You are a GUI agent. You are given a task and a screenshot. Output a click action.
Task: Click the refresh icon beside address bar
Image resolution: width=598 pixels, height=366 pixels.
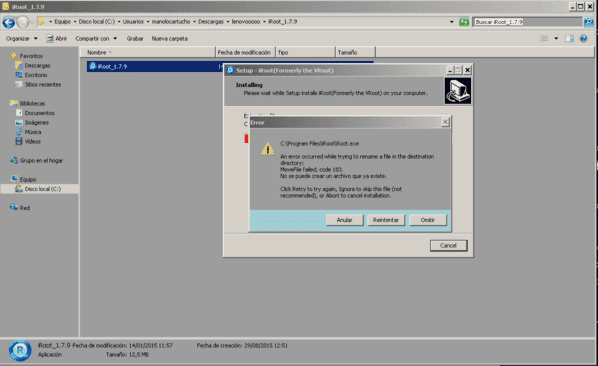tap(464, 22)
